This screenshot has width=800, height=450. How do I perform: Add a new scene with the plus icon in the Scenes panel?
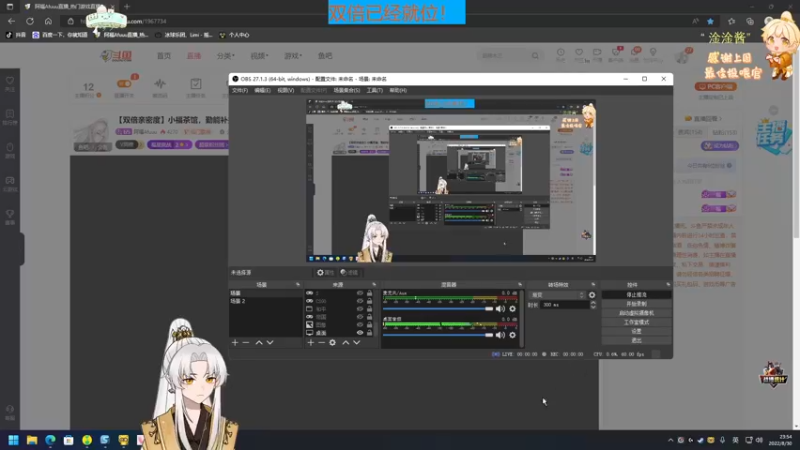[235, 342]
